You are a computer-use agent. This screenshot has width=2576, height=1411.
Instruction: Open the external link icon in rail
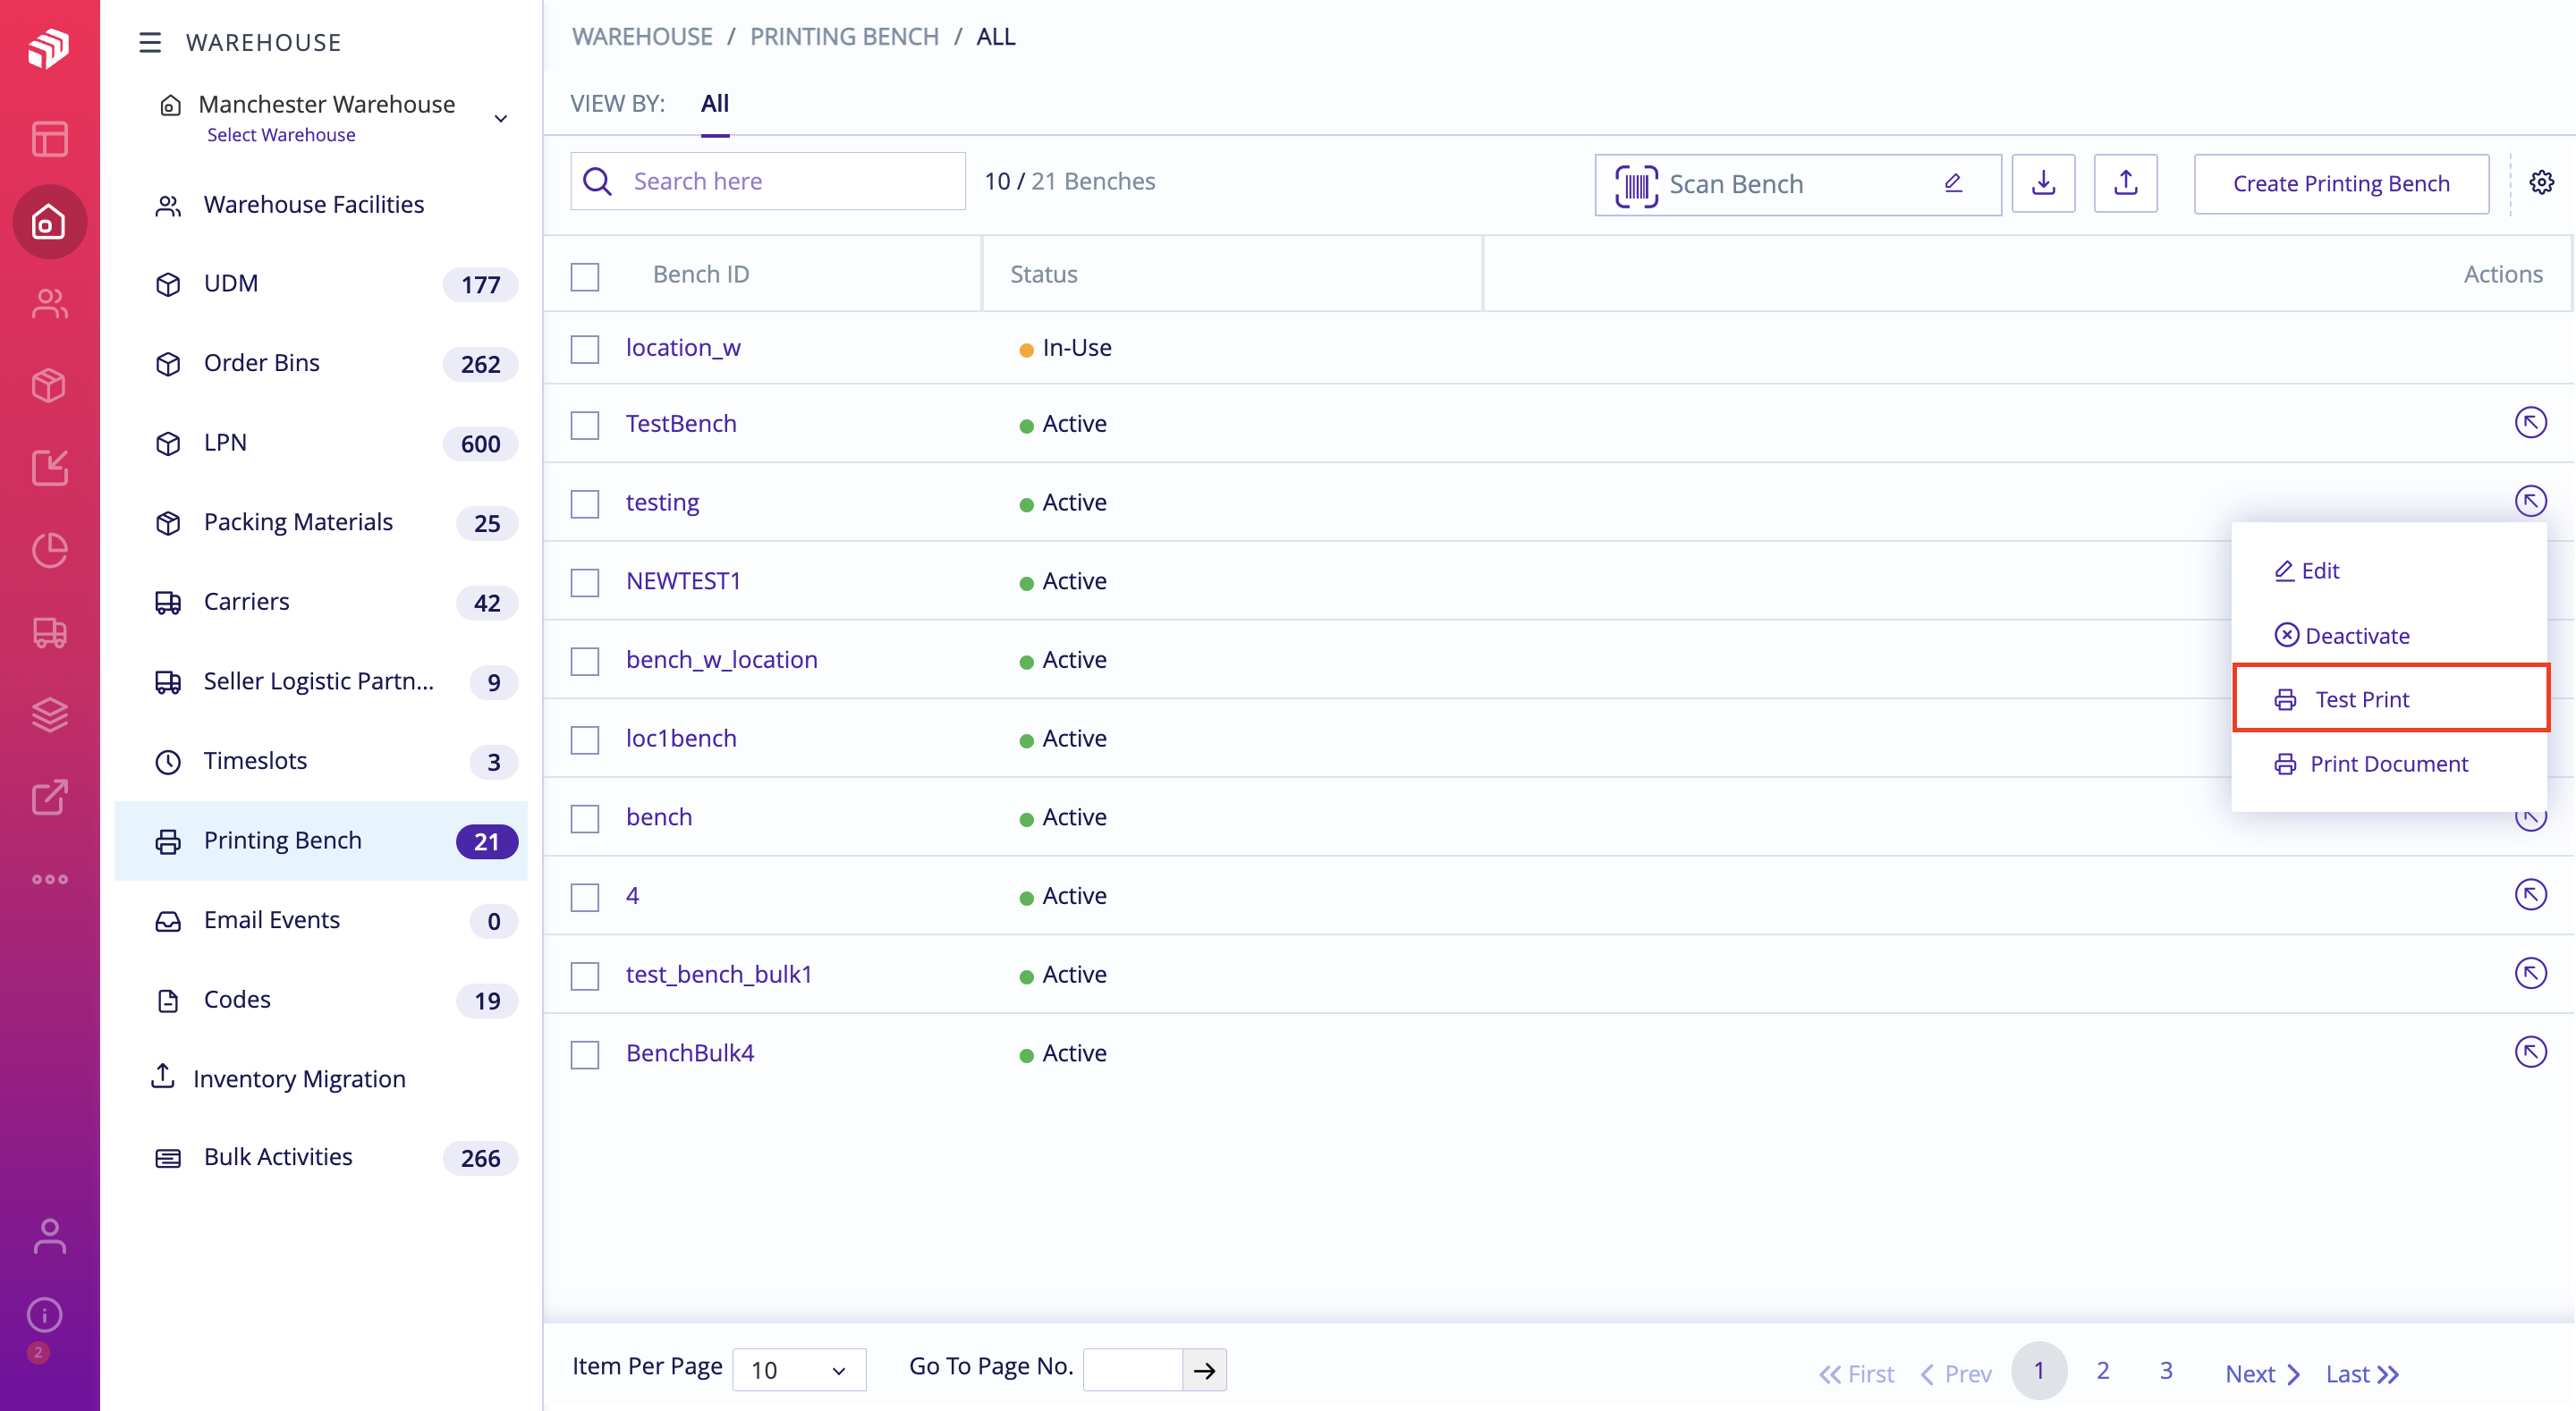click(x=49, y=797)
